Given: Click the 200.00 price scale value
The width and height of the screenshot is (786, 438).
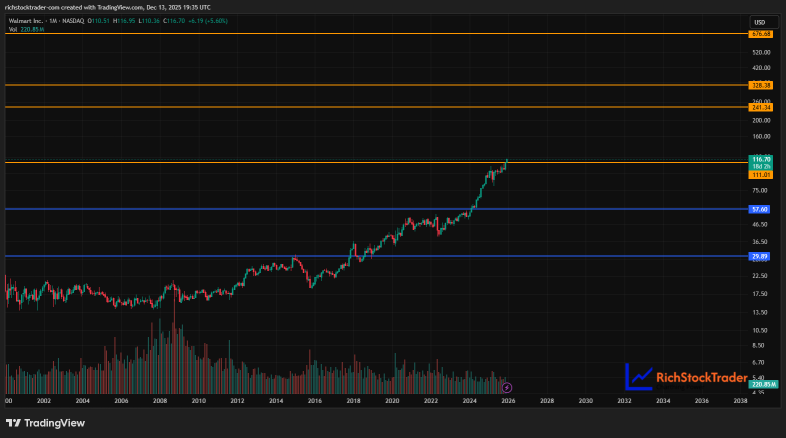Looking at the screenshot, I should (x=760, y=120).
